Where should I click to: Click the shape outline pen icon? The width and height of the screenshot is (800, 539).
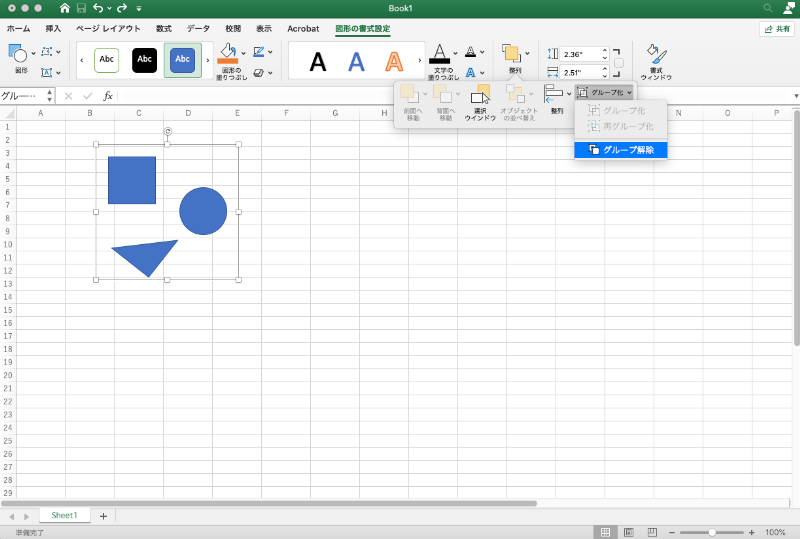[x=259, y=52]
